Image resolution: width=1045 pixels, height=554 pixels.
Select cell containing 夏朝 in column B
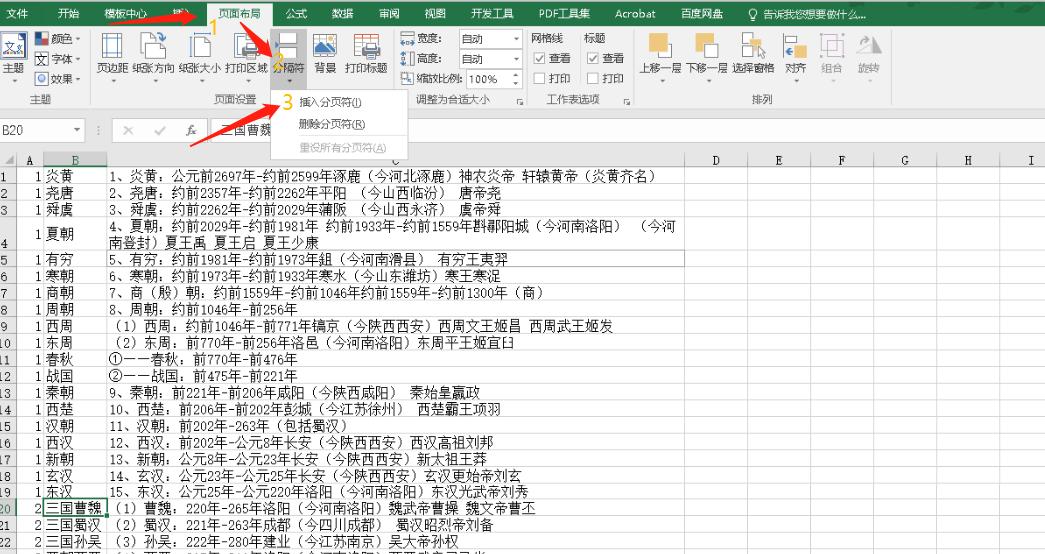tap(75, 235)
